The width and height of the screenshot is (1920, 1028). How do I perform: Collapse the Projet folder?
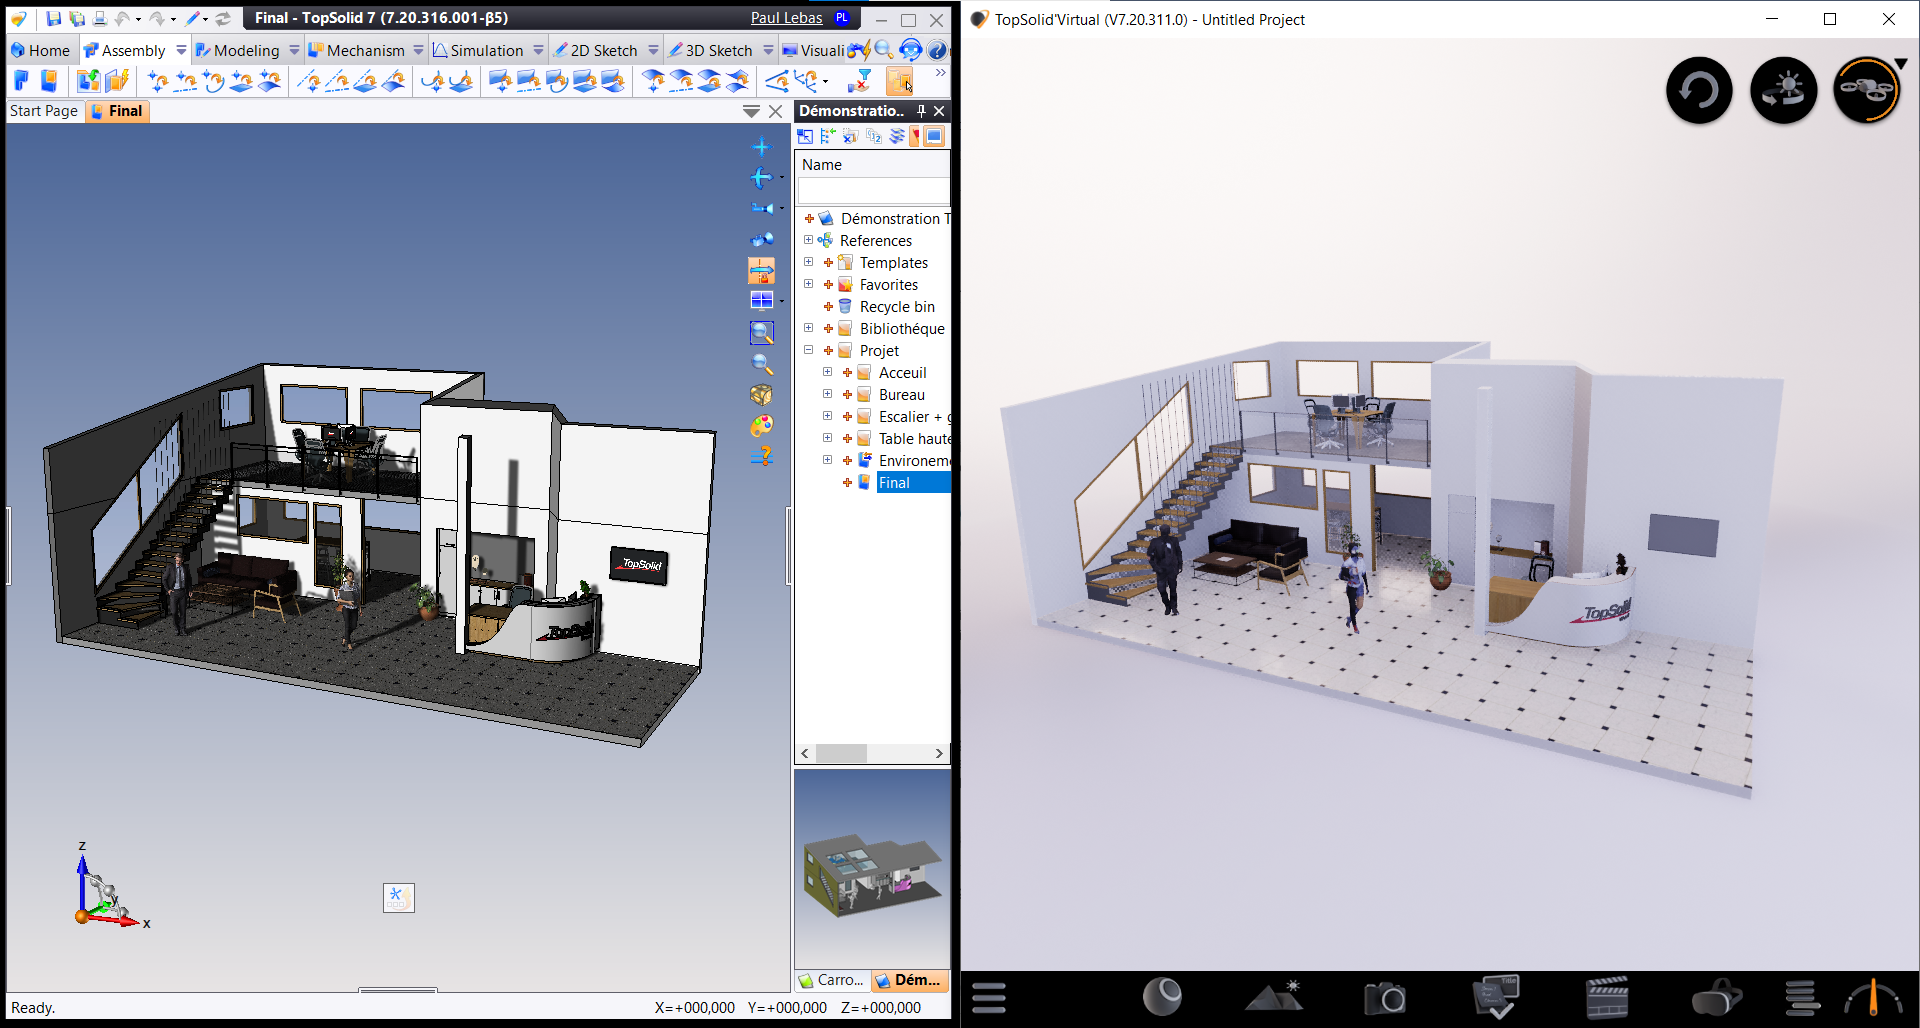808,350
